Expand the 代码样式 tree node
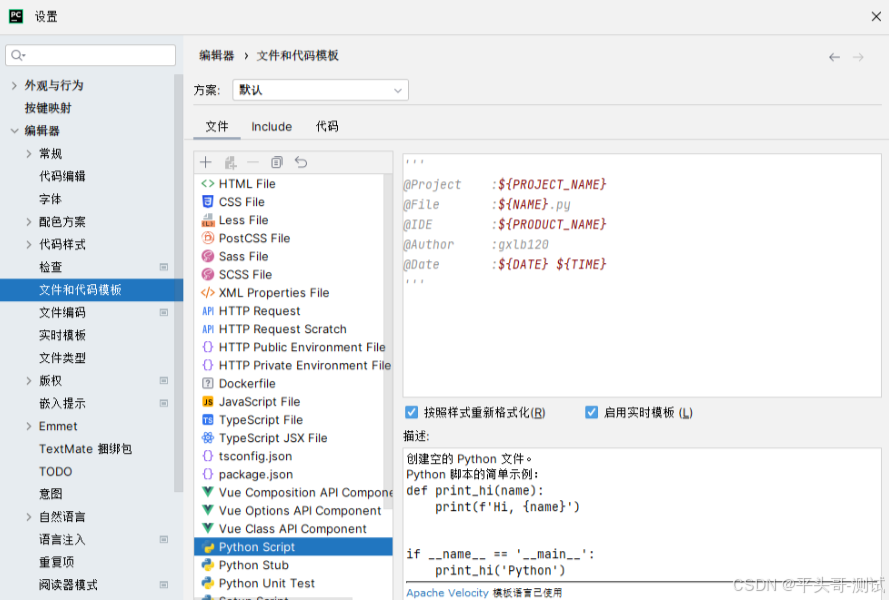 29,244
